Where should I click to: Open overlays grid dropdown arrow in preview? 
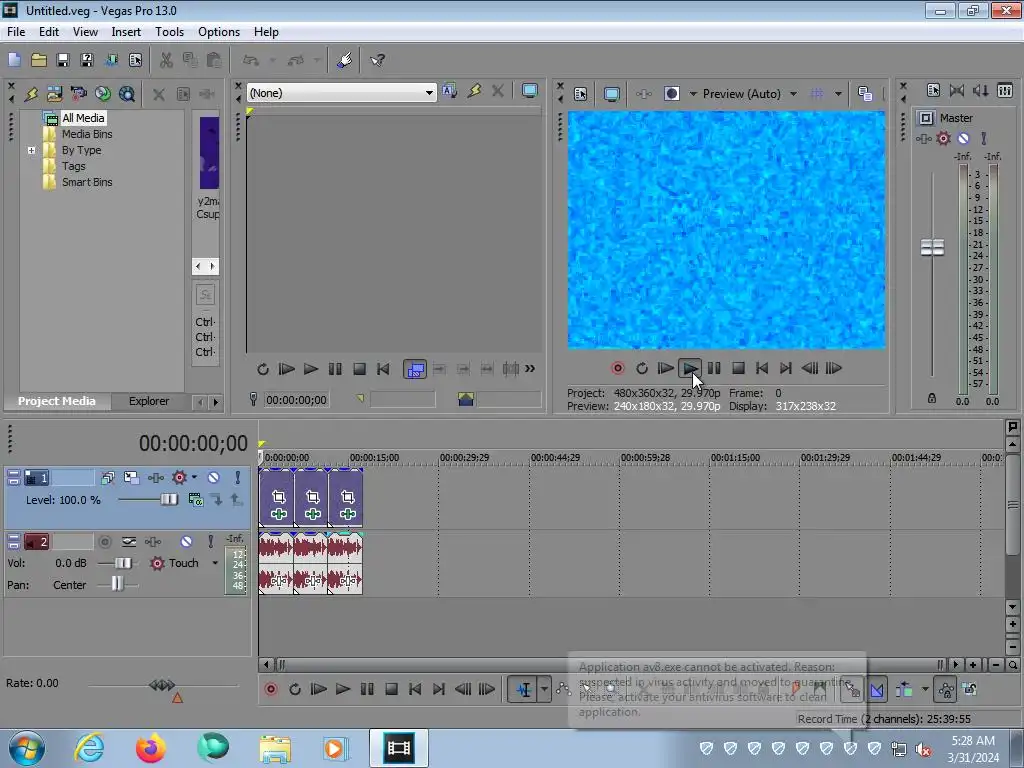pyautogui.click(x=838, y=94)
